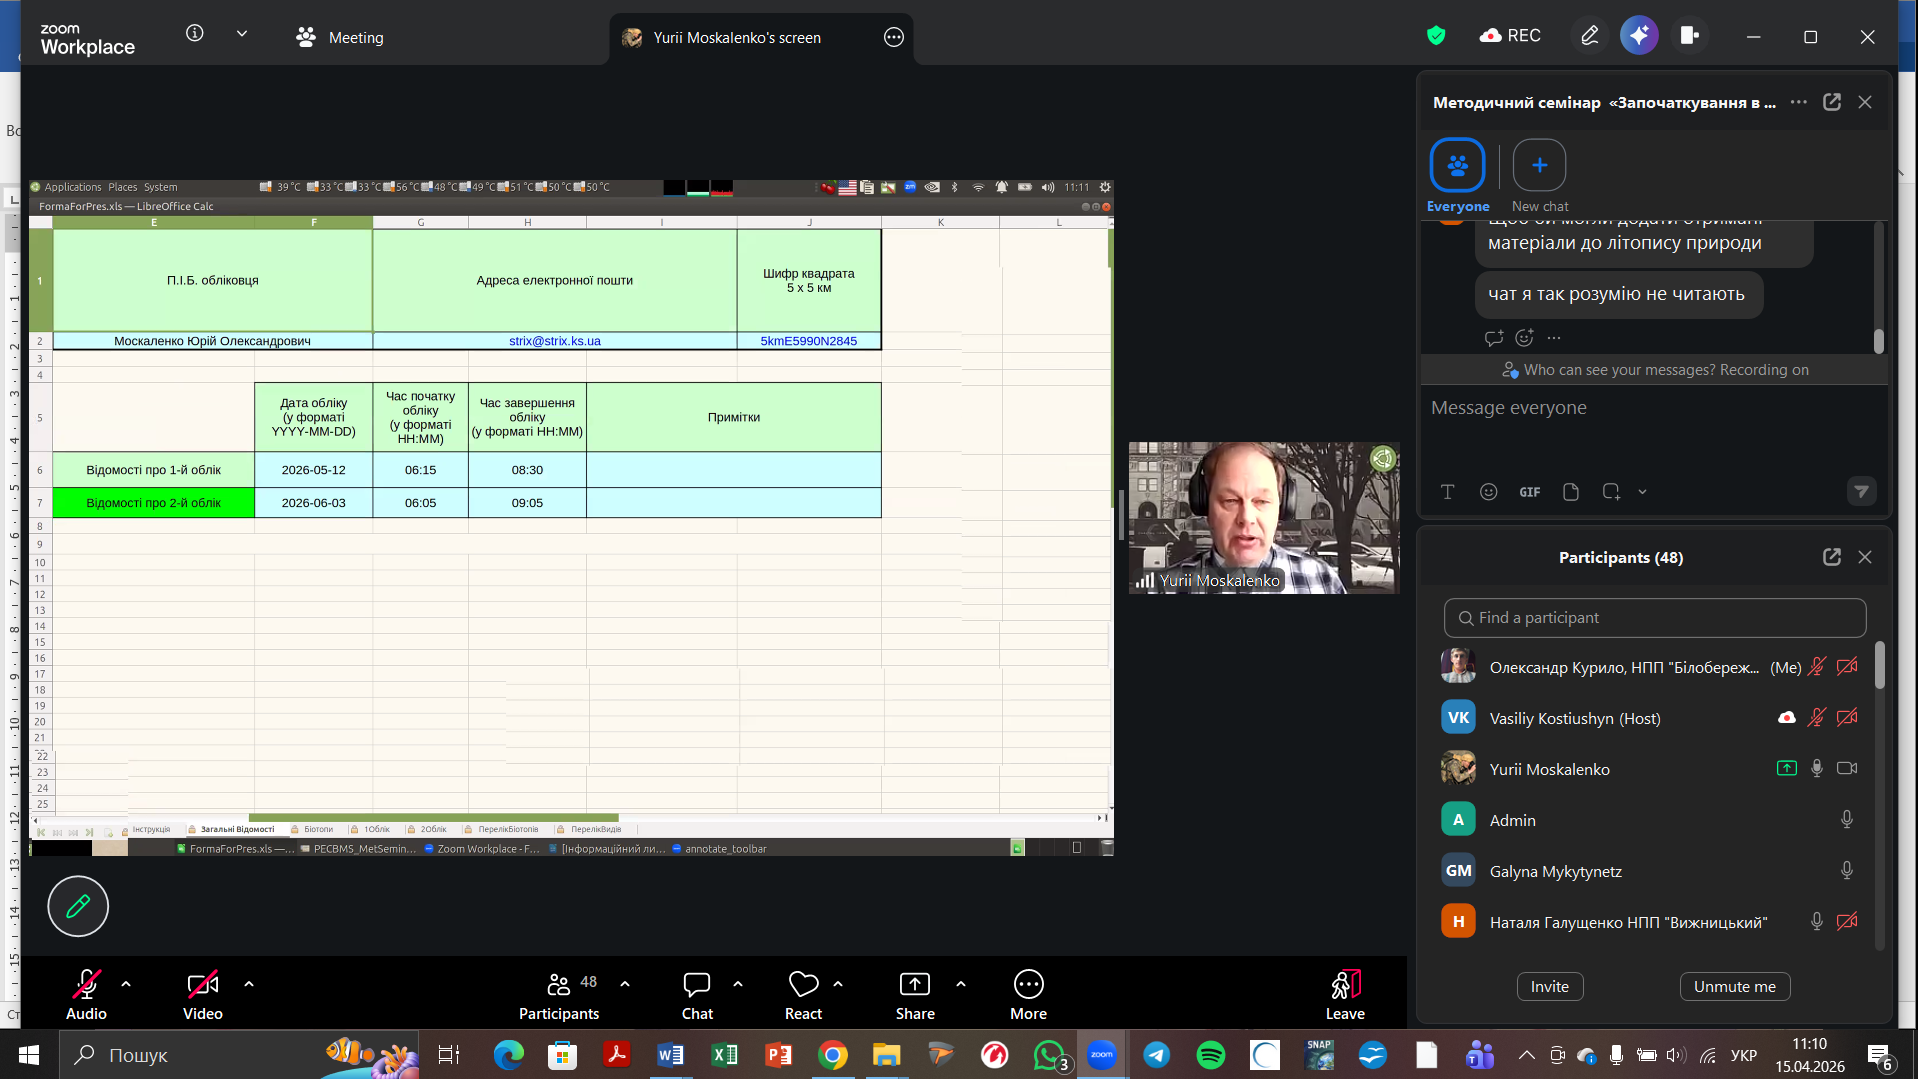Screen dimensions: 1918x1079
Task: Attach a file in chat
Action: pos(1570,492)
